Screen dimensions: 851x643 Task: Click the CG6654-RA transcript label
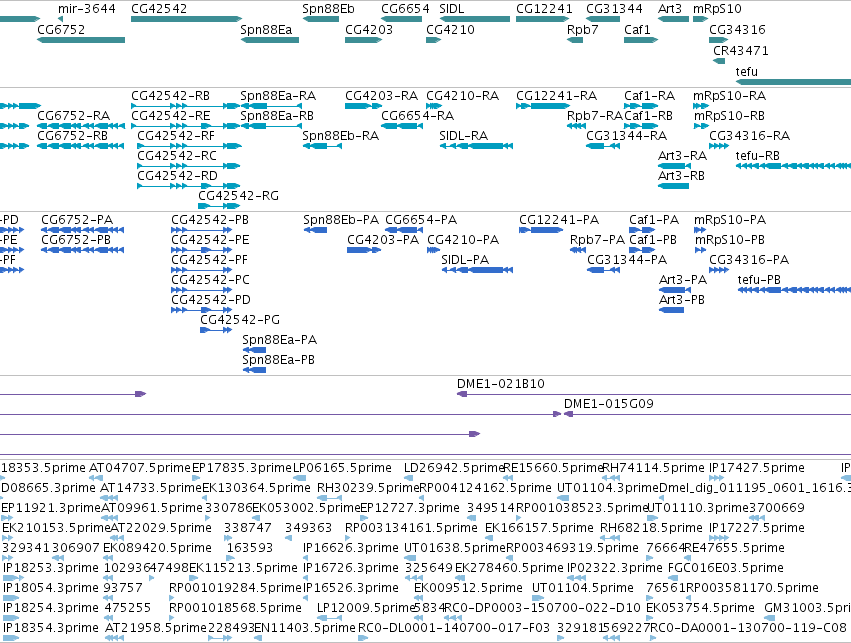click(x=417, y=116)
